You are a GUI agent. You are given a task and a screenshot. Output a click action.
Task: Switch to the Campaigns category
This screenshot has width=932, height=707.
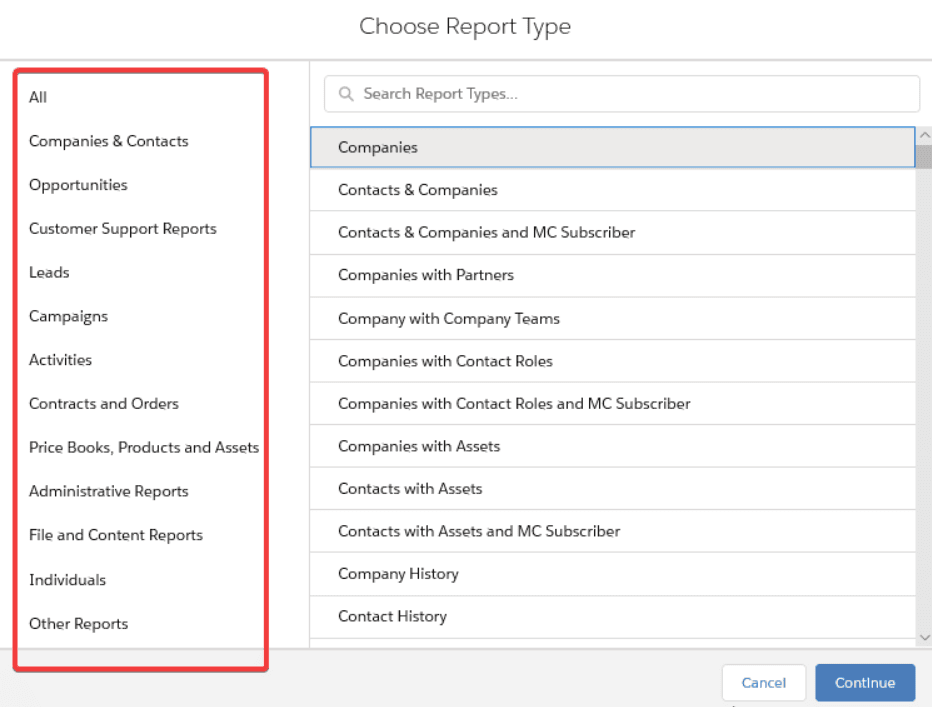pyautogui.click(x=68, y=316)
